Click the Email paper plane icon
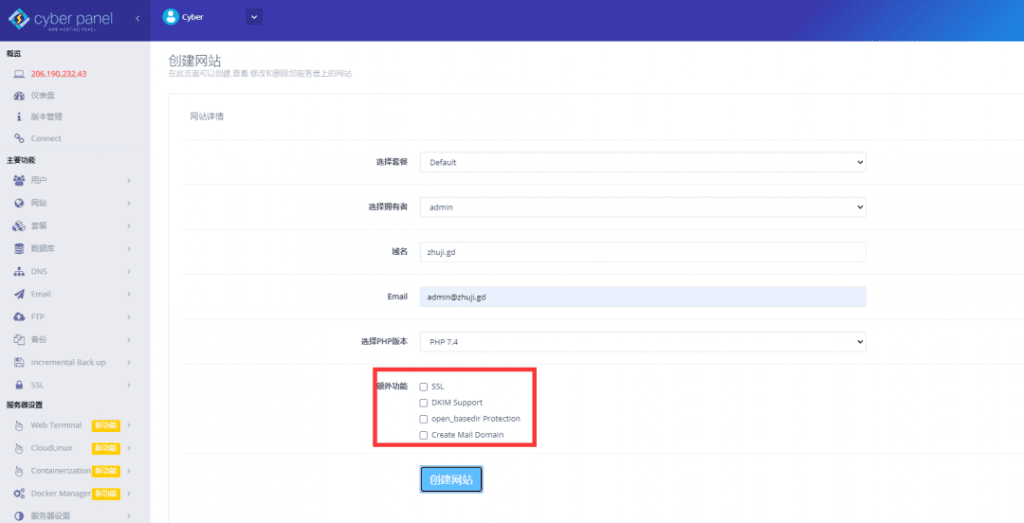The image size is (1024, 523). tap(19, 294)
